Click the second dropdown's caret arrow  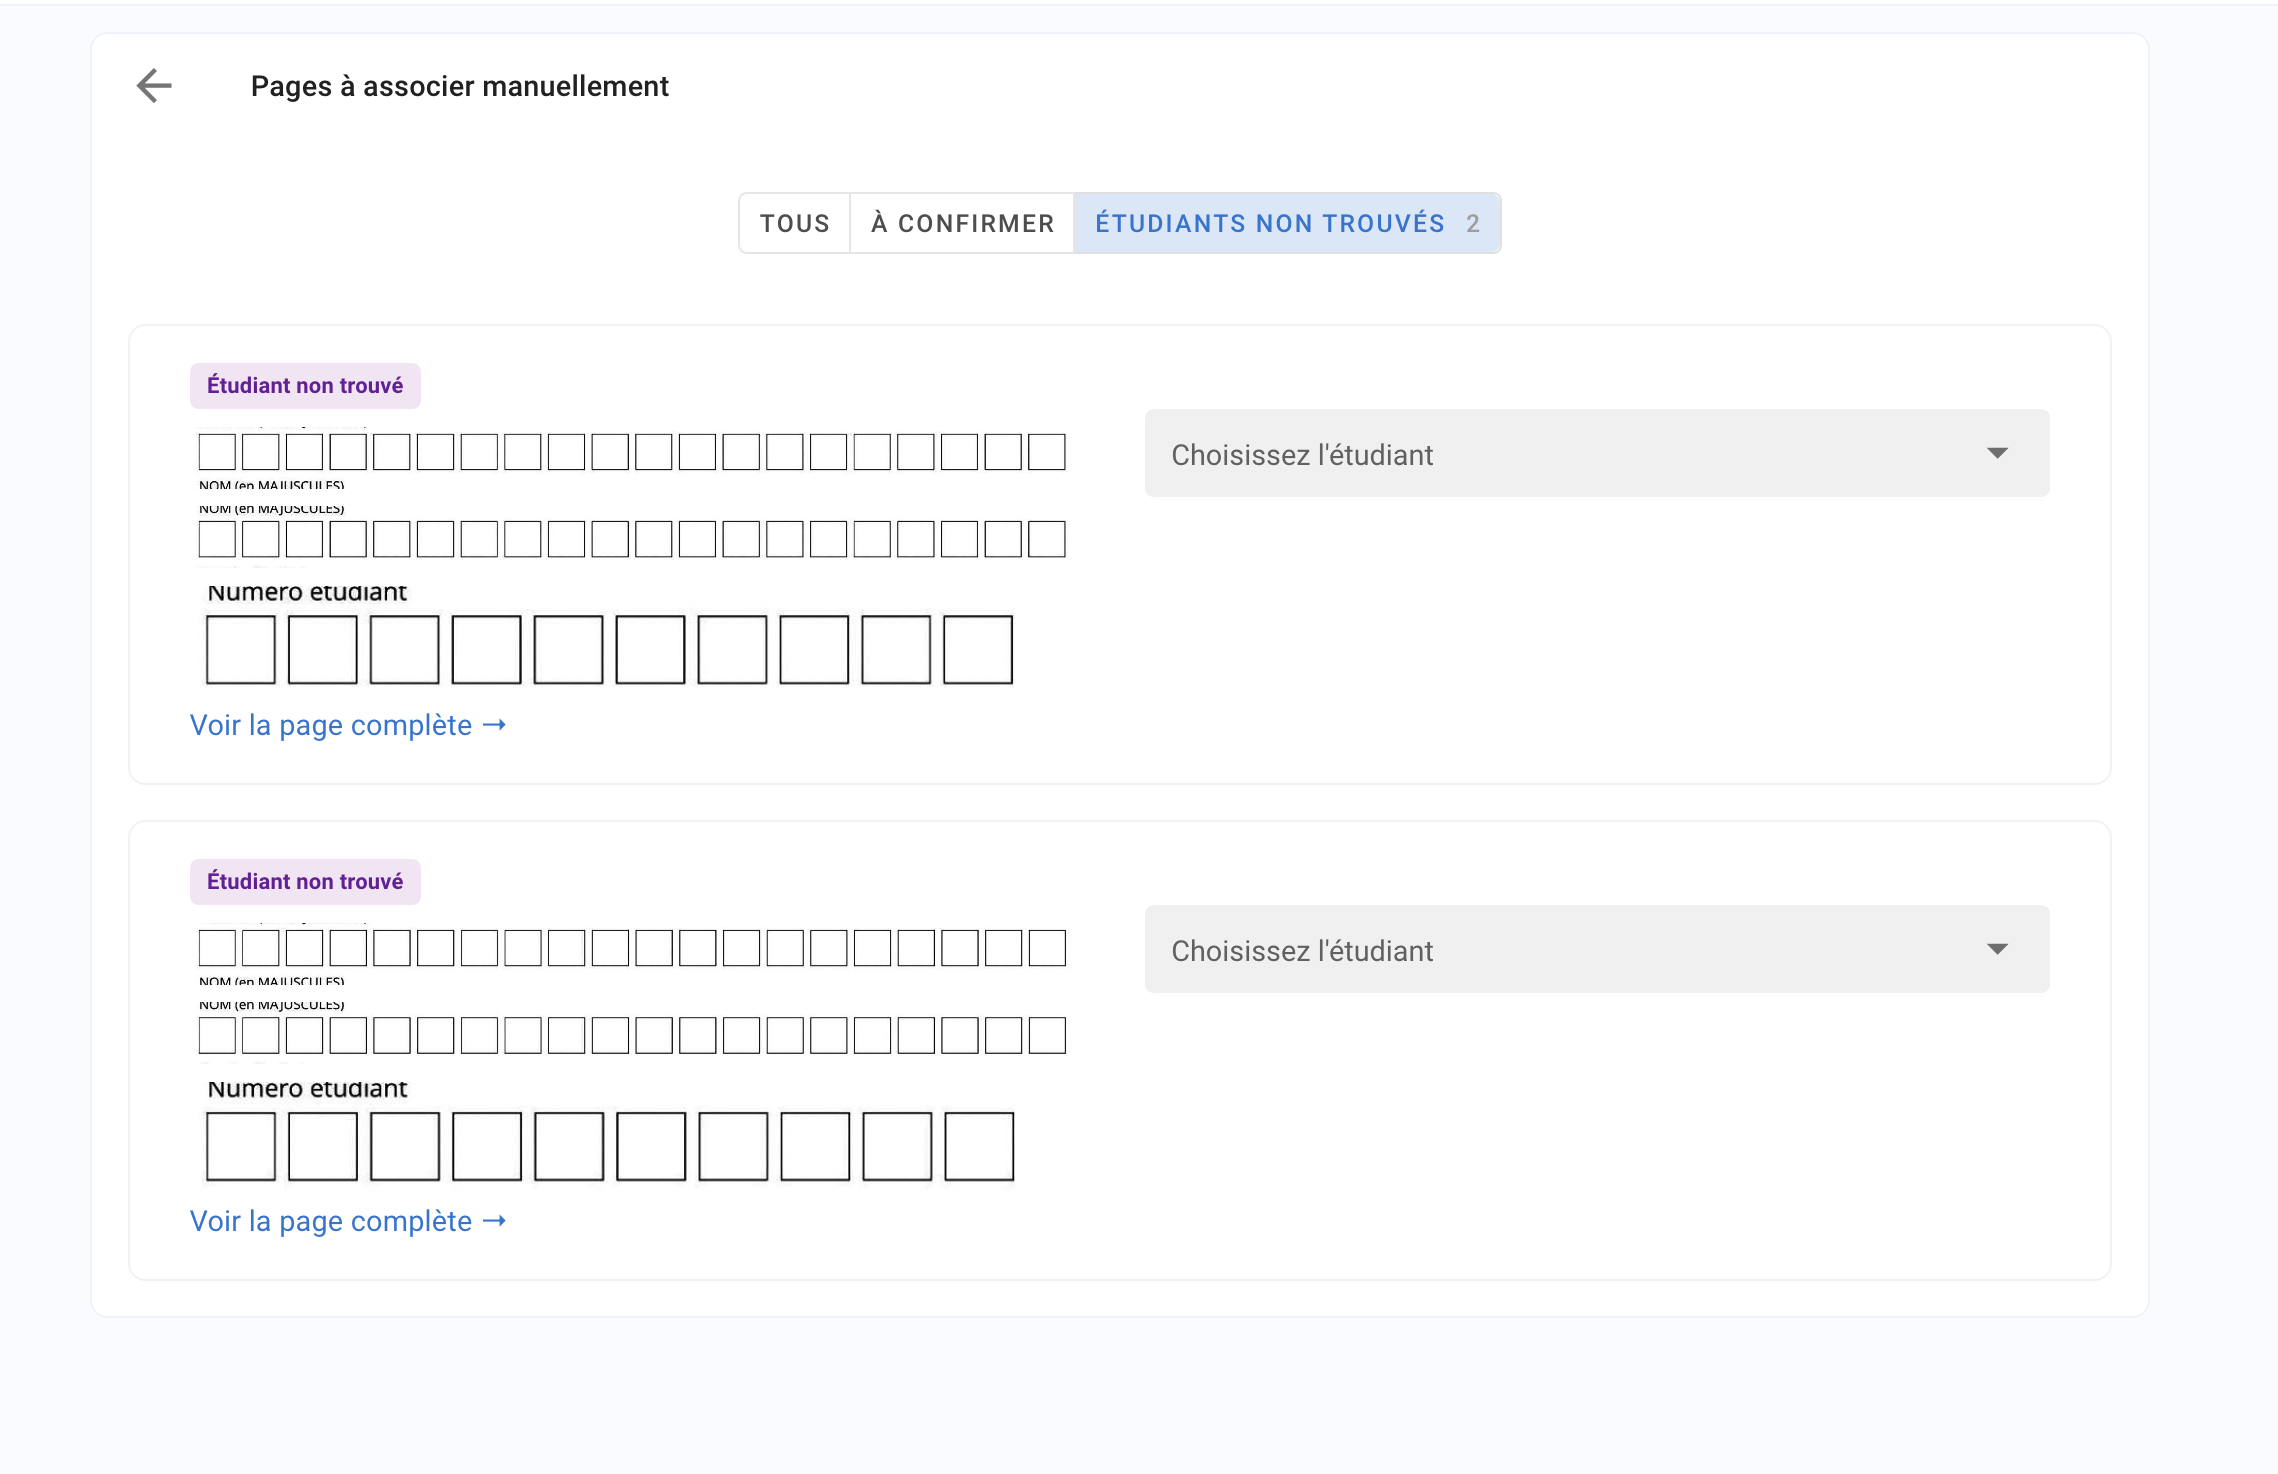(1997, 950)
